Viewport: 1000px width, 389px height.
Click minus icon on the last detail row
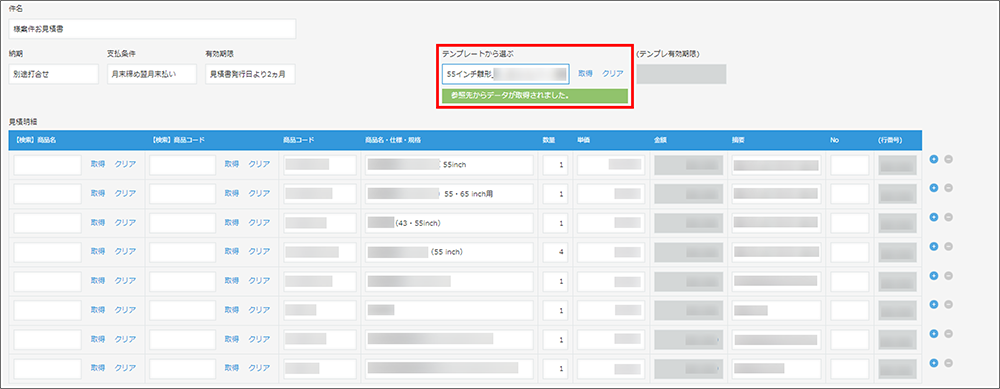948,362
